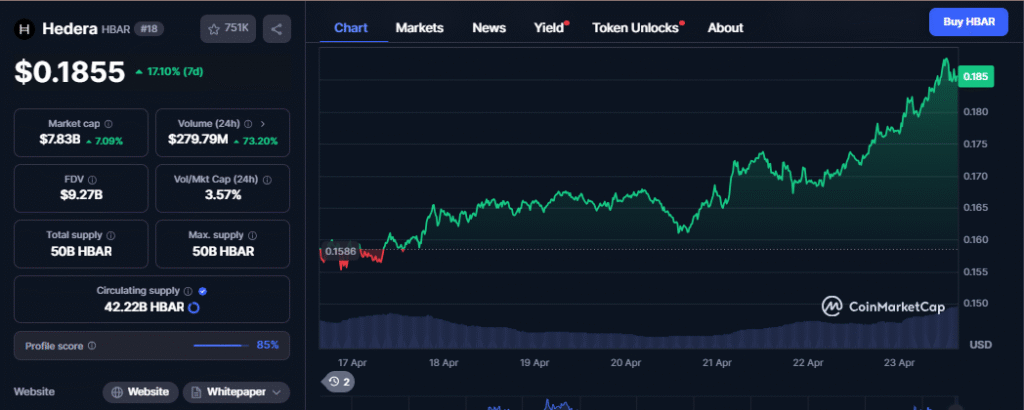This screenshot has width=1024, height=410.
Task: Click the document icon in Whitepaper button
Action: point(196,392)
